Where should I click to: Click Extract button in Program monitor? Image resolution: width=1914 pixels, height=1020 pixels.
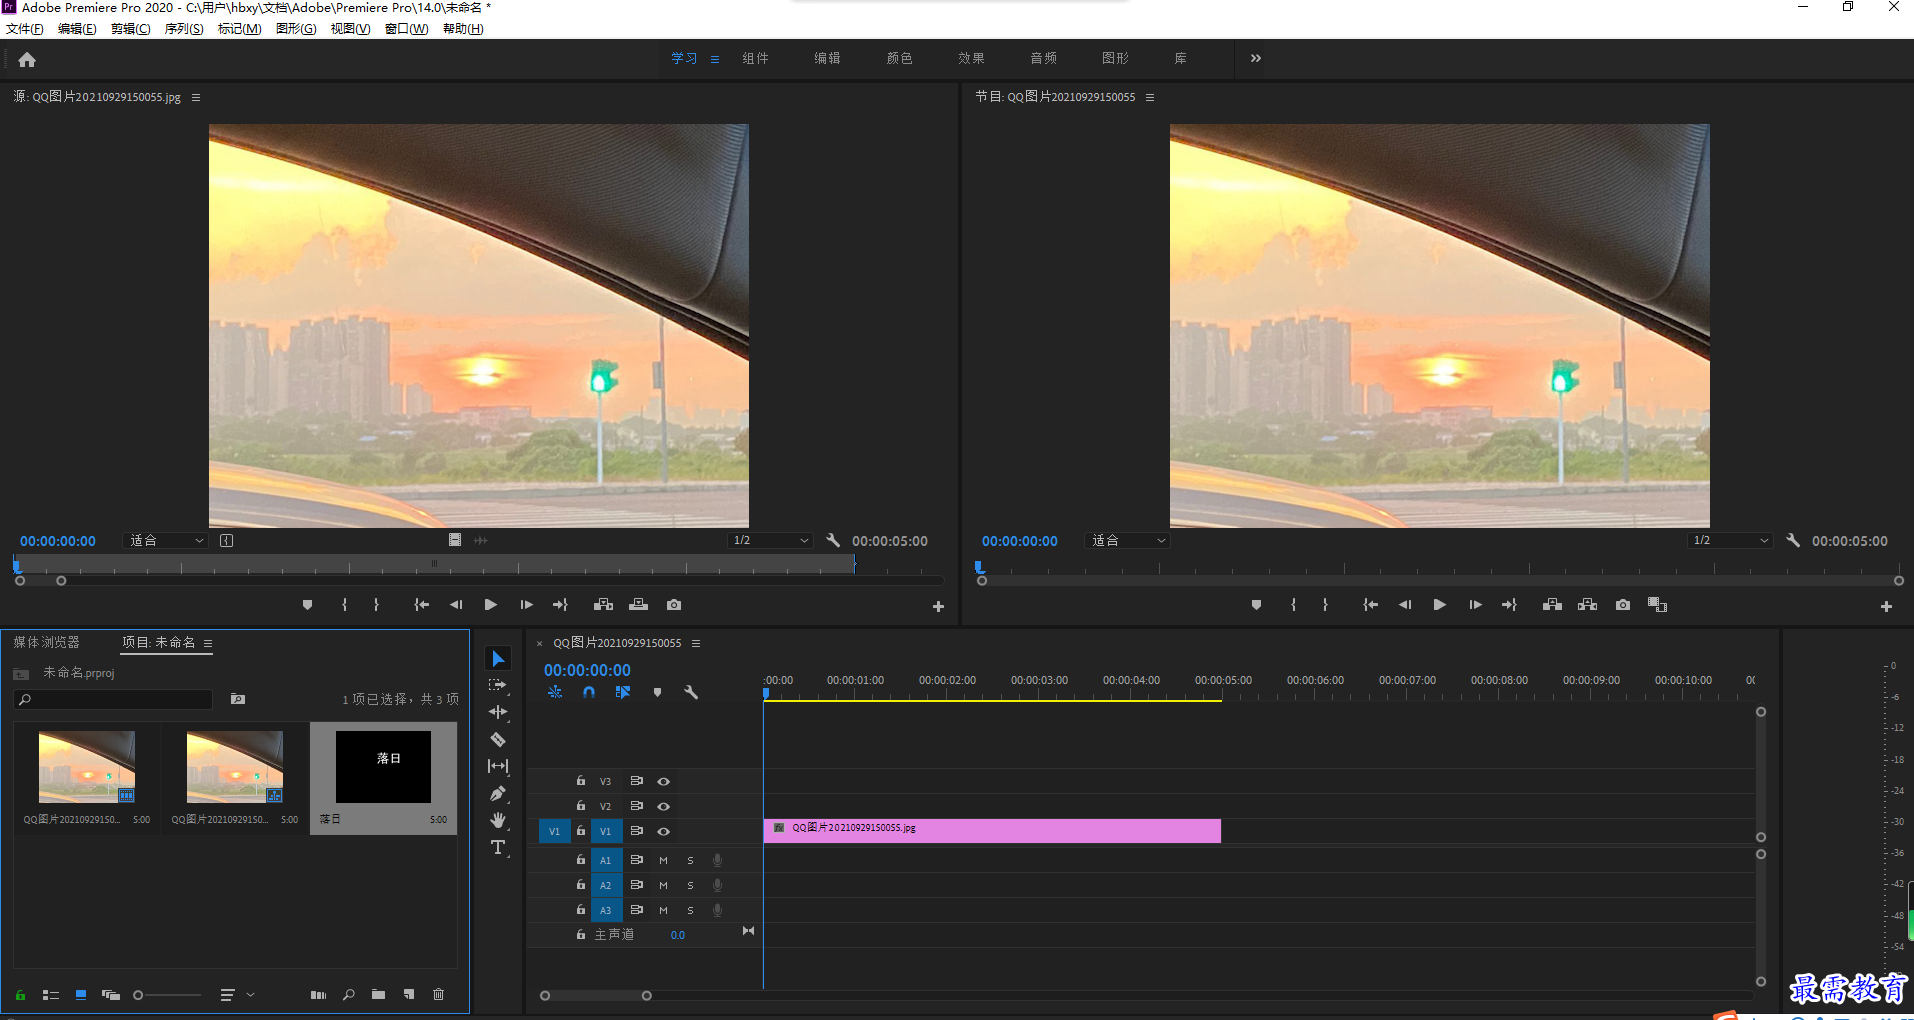coord(1587,605)
